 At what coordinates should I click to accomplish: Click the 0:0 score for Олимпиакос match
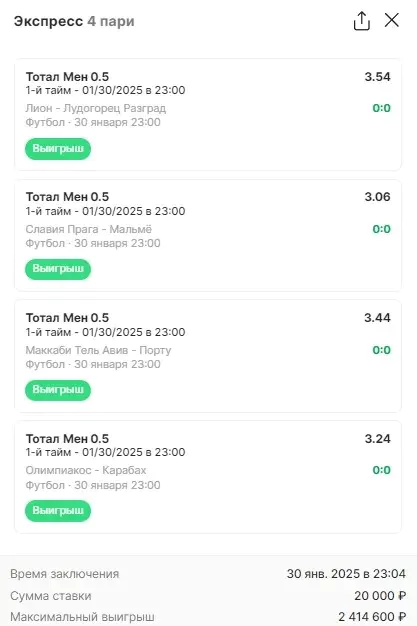click(381, 470)
